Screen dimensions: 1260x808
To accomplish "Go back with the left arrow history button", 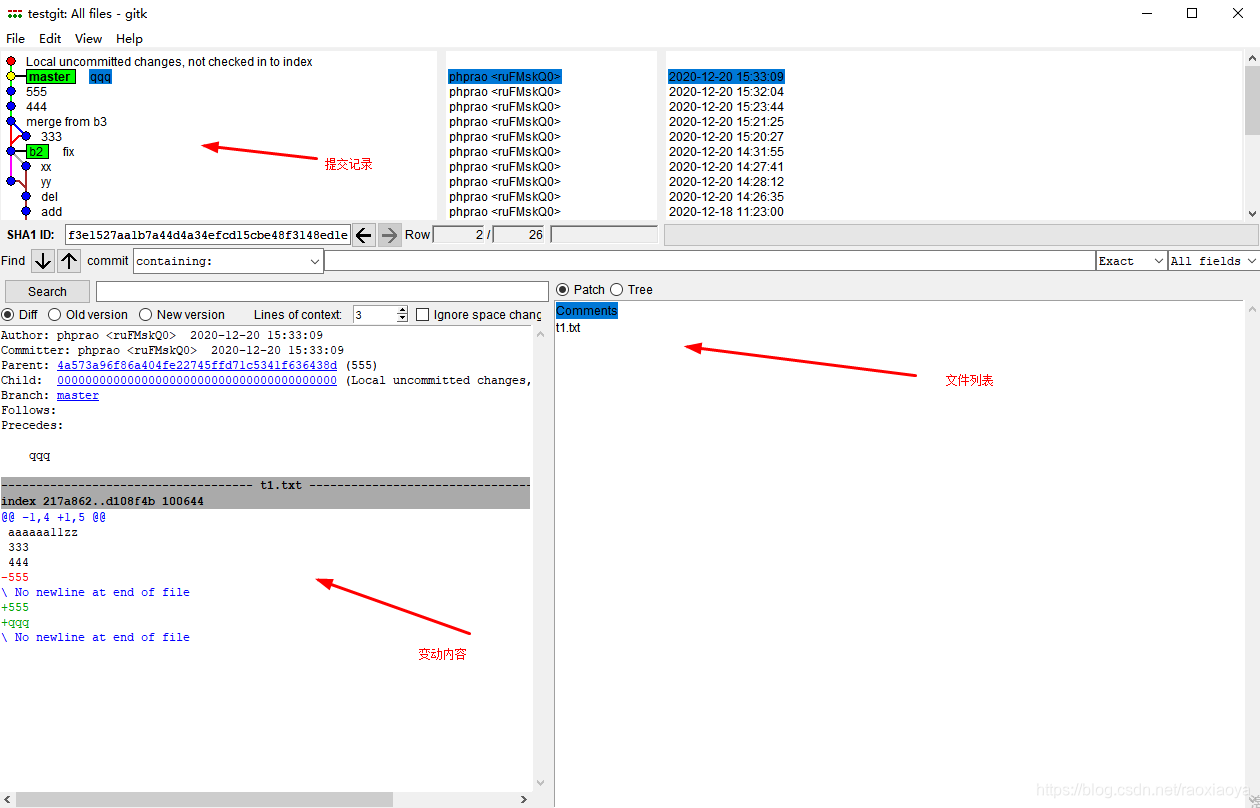I will point(364,235).
